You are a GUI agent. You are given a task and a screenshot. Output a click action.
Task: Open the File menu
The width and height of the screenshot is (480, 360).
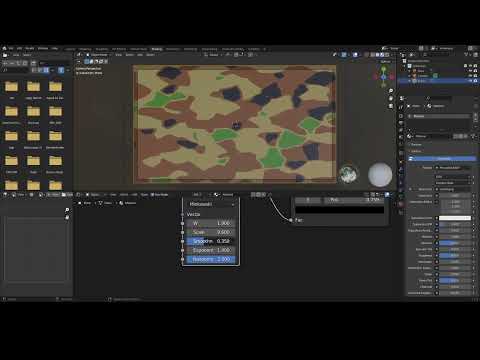coord(11,48)
